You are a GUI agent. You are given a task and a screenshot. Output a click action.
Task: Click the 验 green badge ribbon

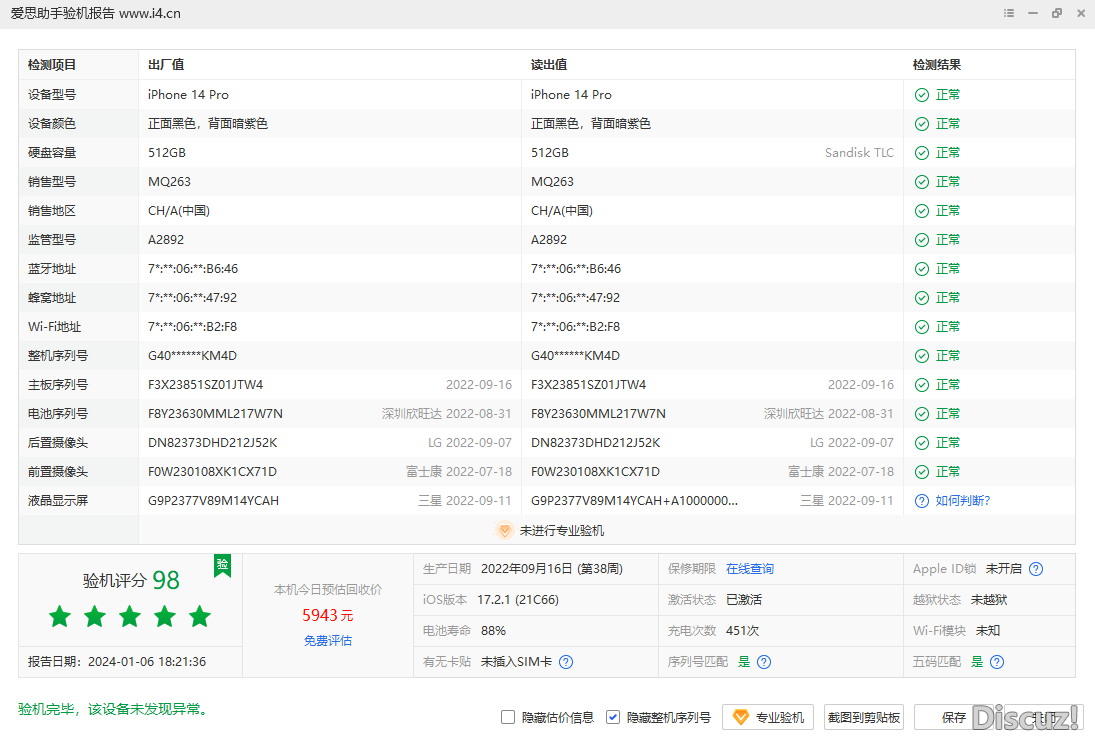(x=222, y=565)
